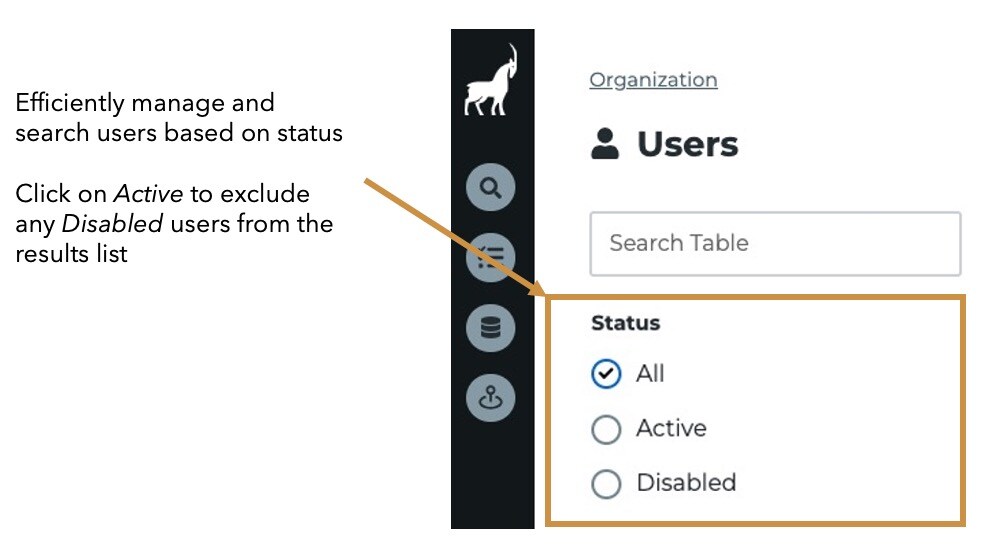Image resolution: width=984 pixels, height=549 pixels.
Task: Click the Status filter section label
Action: pyautogui.click(x=626, y=322)
